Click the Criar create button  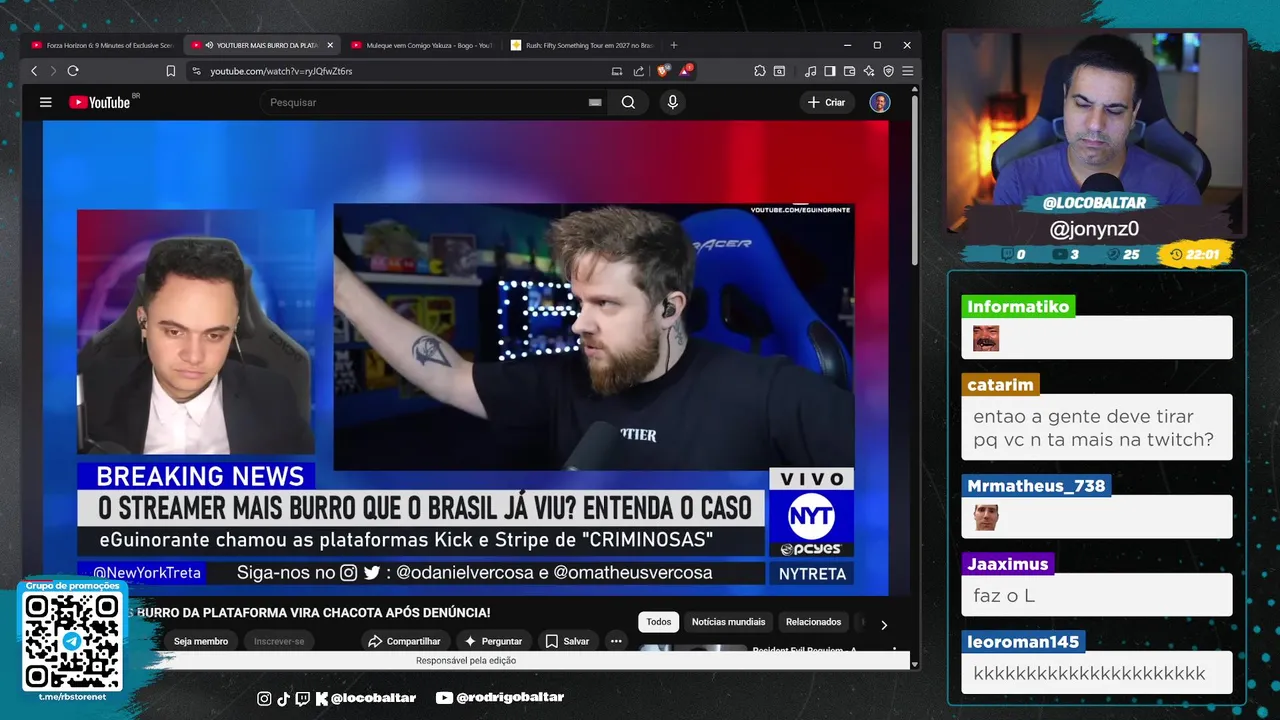(x=827, y=102)
